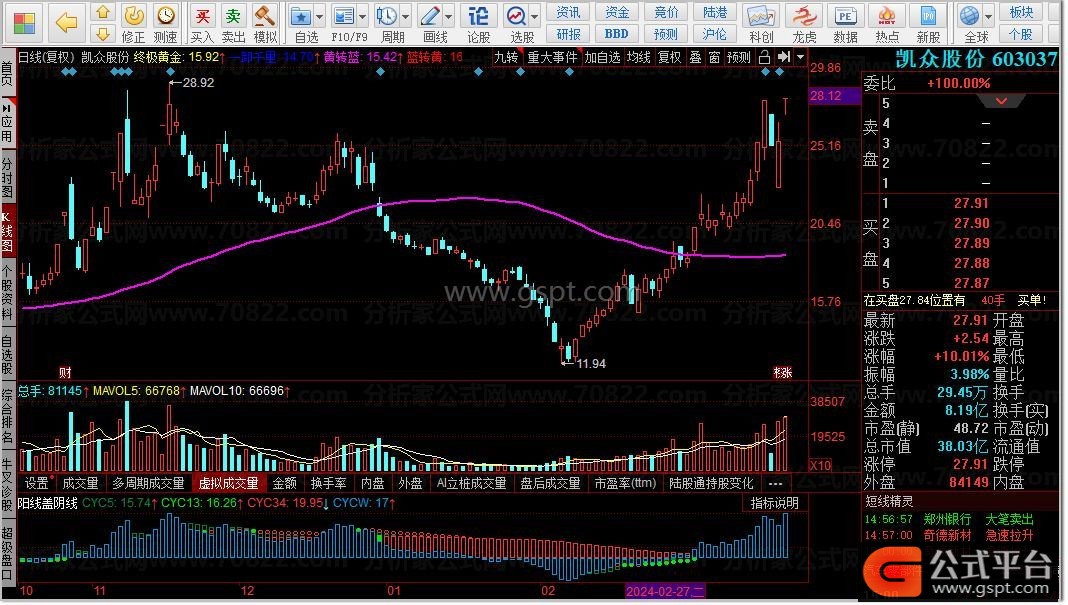
Task: Expand the sell order red chevron
Action: pyautogui.click(x=1001, y=101)
